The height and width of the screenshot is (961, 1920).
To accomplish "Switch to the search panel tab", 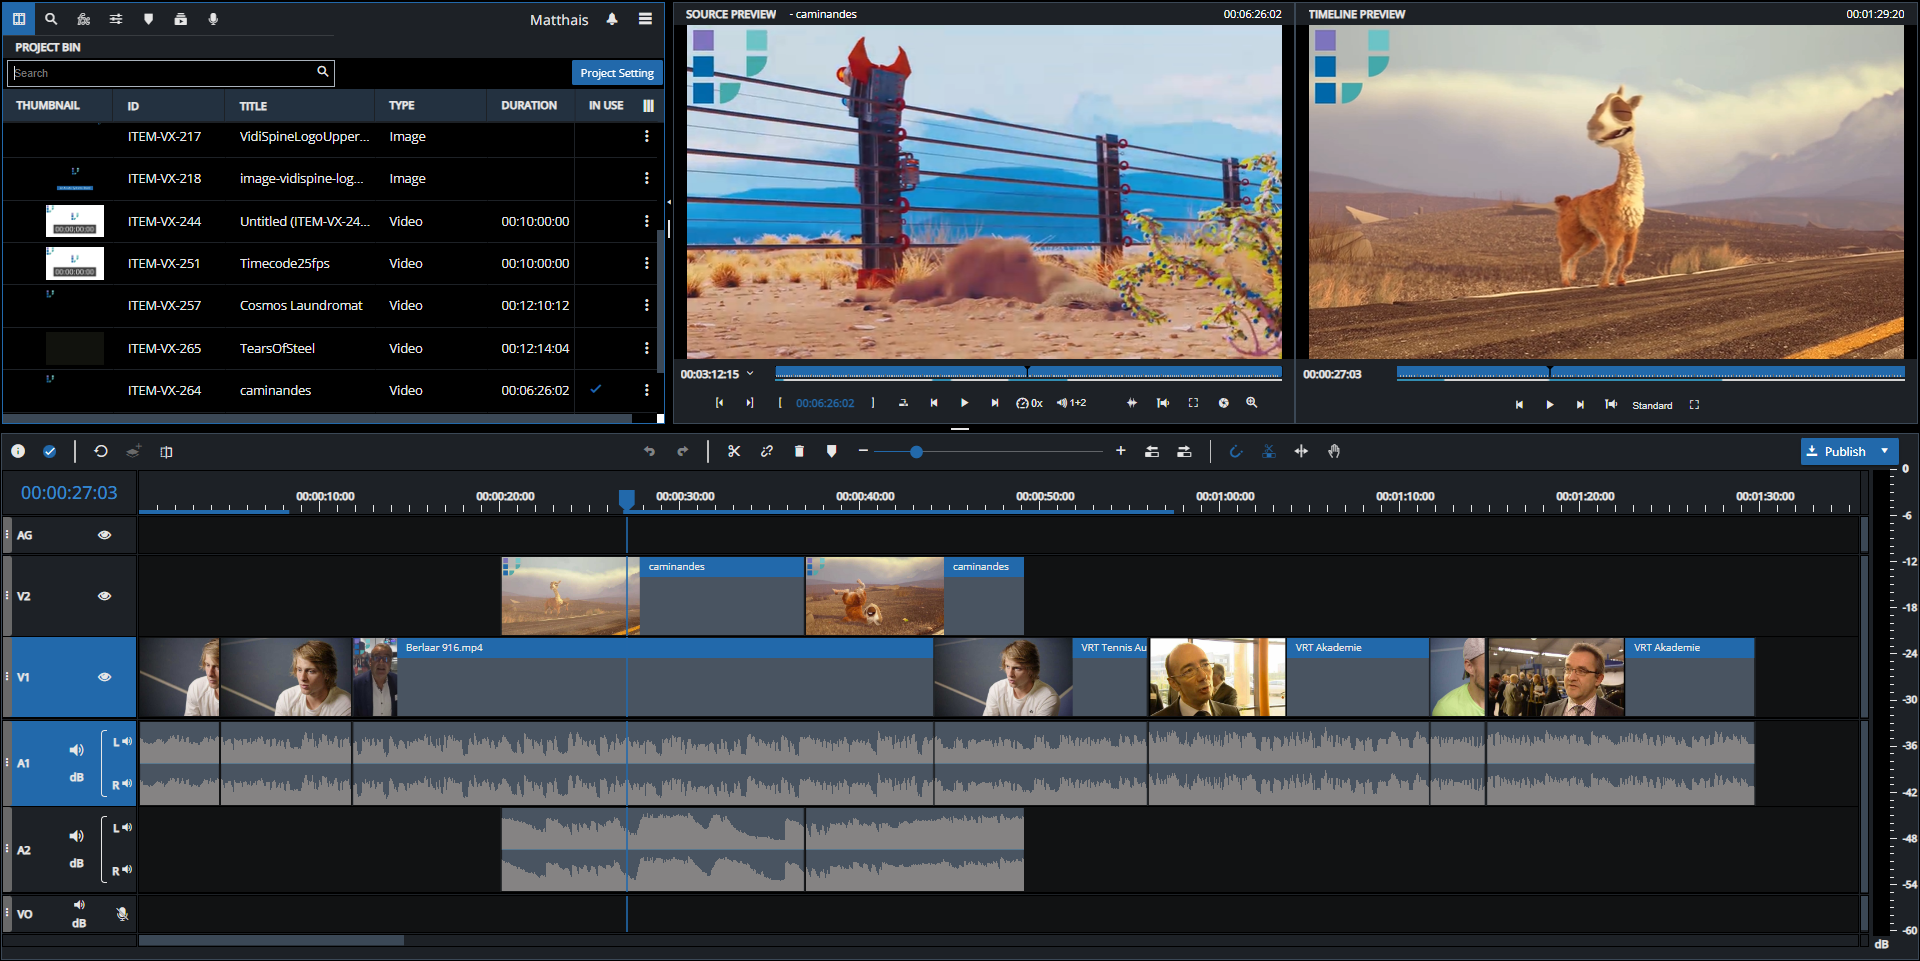I will 51,19.
